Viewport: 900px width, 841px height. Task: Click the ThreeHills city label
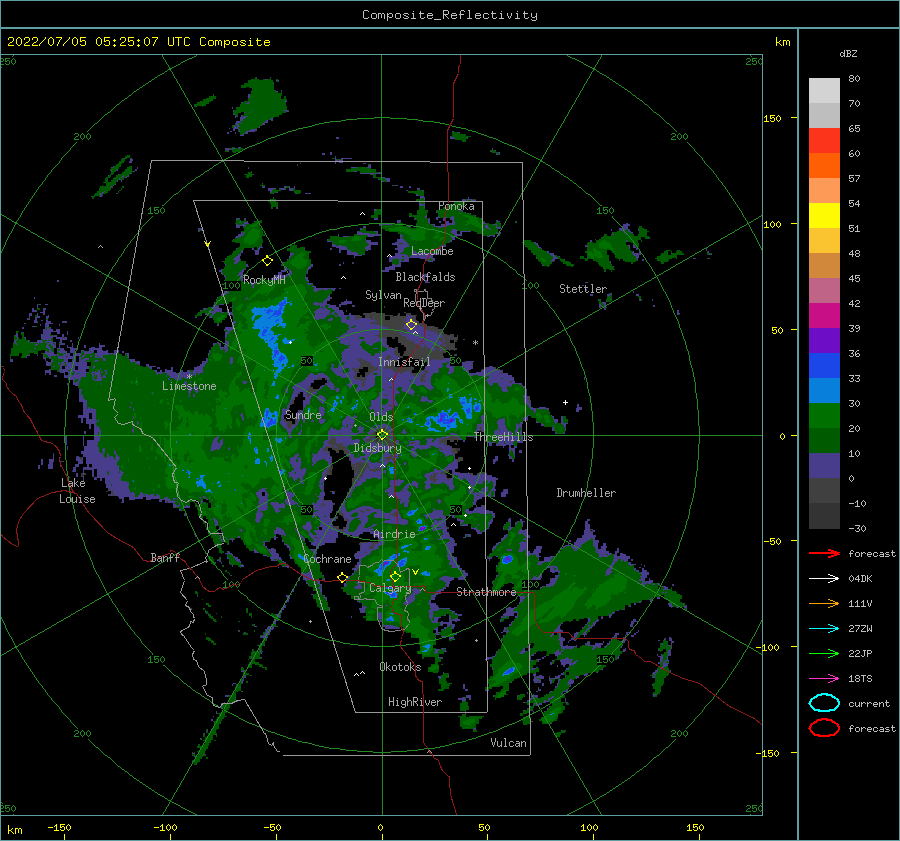[x=503, y=437]
